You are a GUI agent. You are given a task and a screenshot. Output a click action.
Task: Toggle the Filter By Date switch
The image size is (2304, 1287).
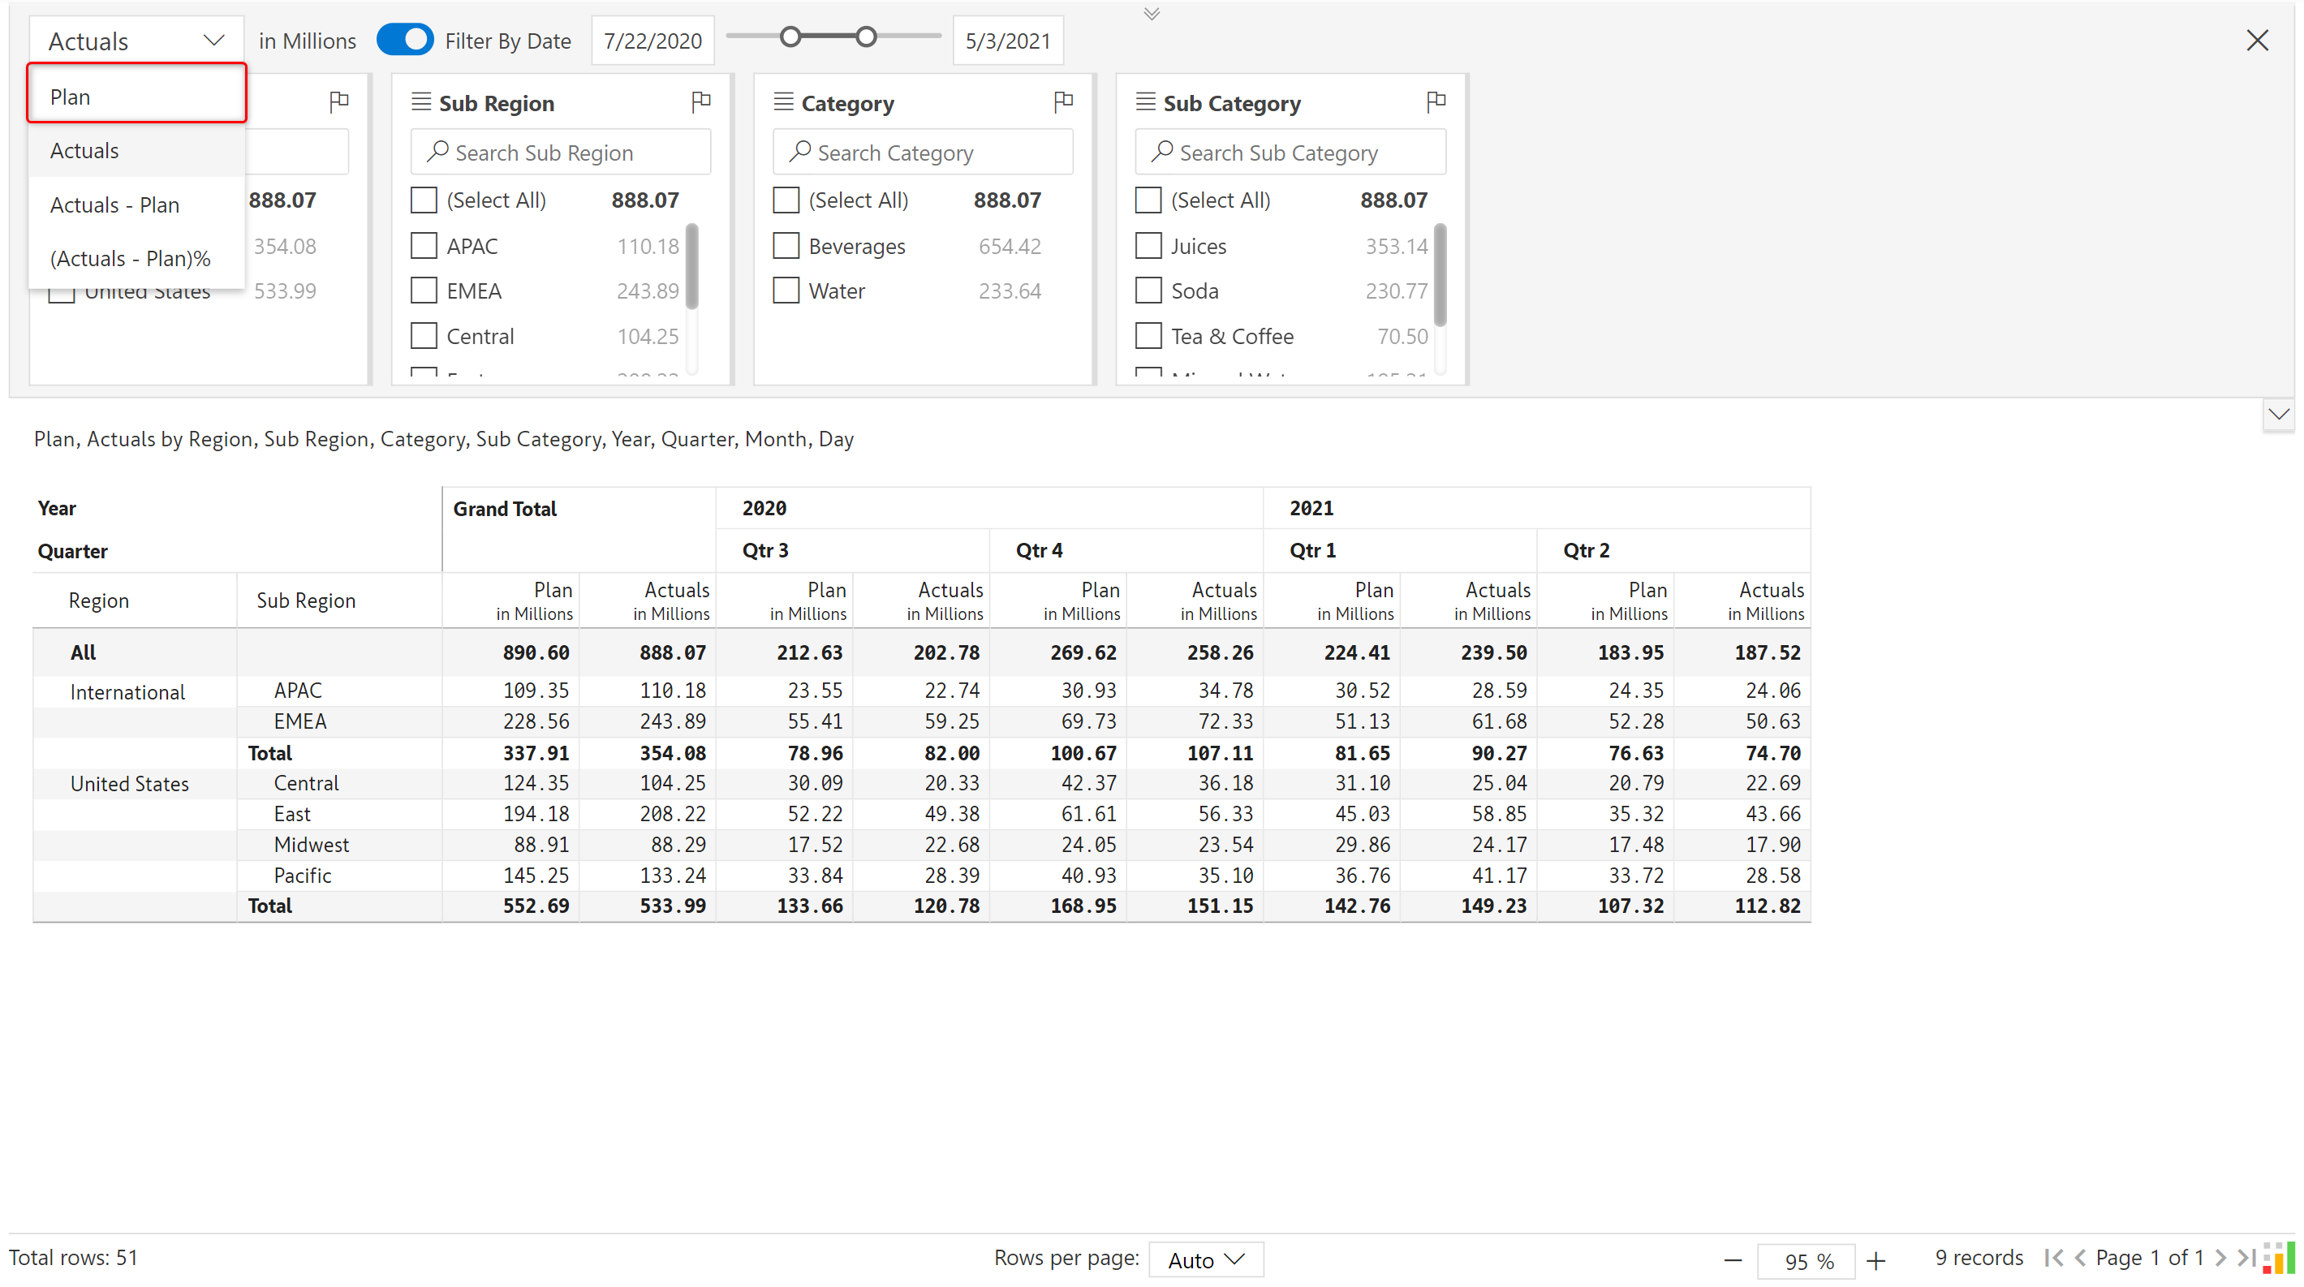click(405, 40)
